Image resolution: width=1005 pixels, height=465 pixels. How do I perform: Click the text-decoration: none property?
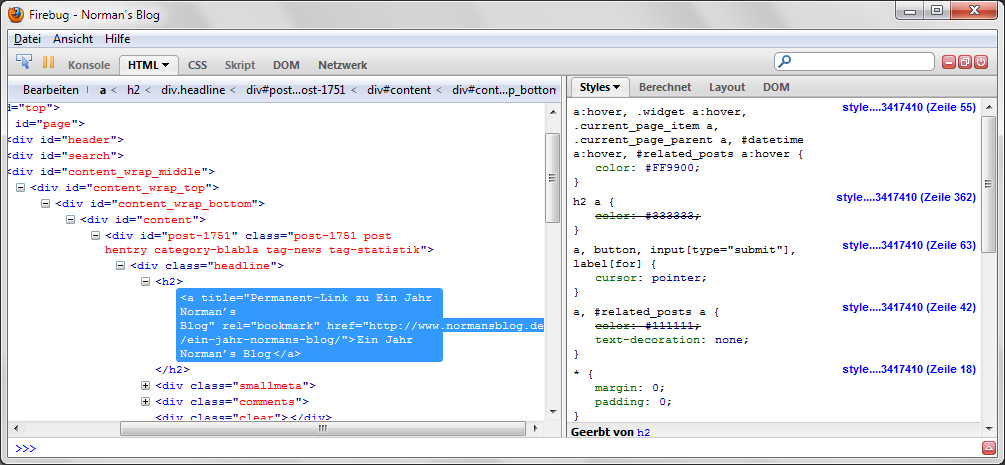[x=672, y=339]
